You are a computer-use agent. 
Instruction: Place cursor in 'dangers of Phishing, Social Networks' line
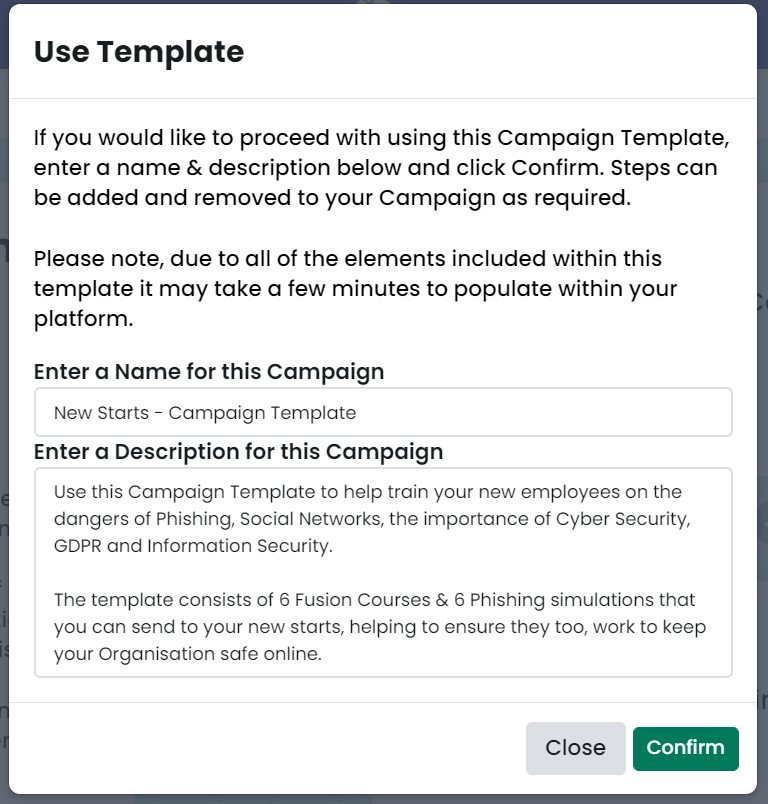372,519
